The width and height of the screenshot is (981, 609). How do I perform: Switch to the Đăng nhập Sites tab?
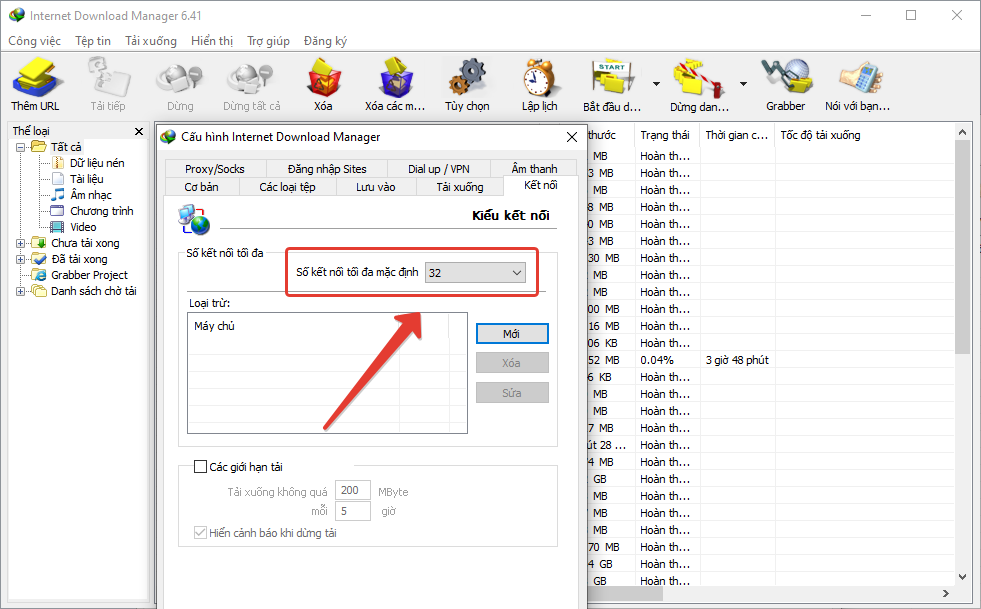(327, 169)
